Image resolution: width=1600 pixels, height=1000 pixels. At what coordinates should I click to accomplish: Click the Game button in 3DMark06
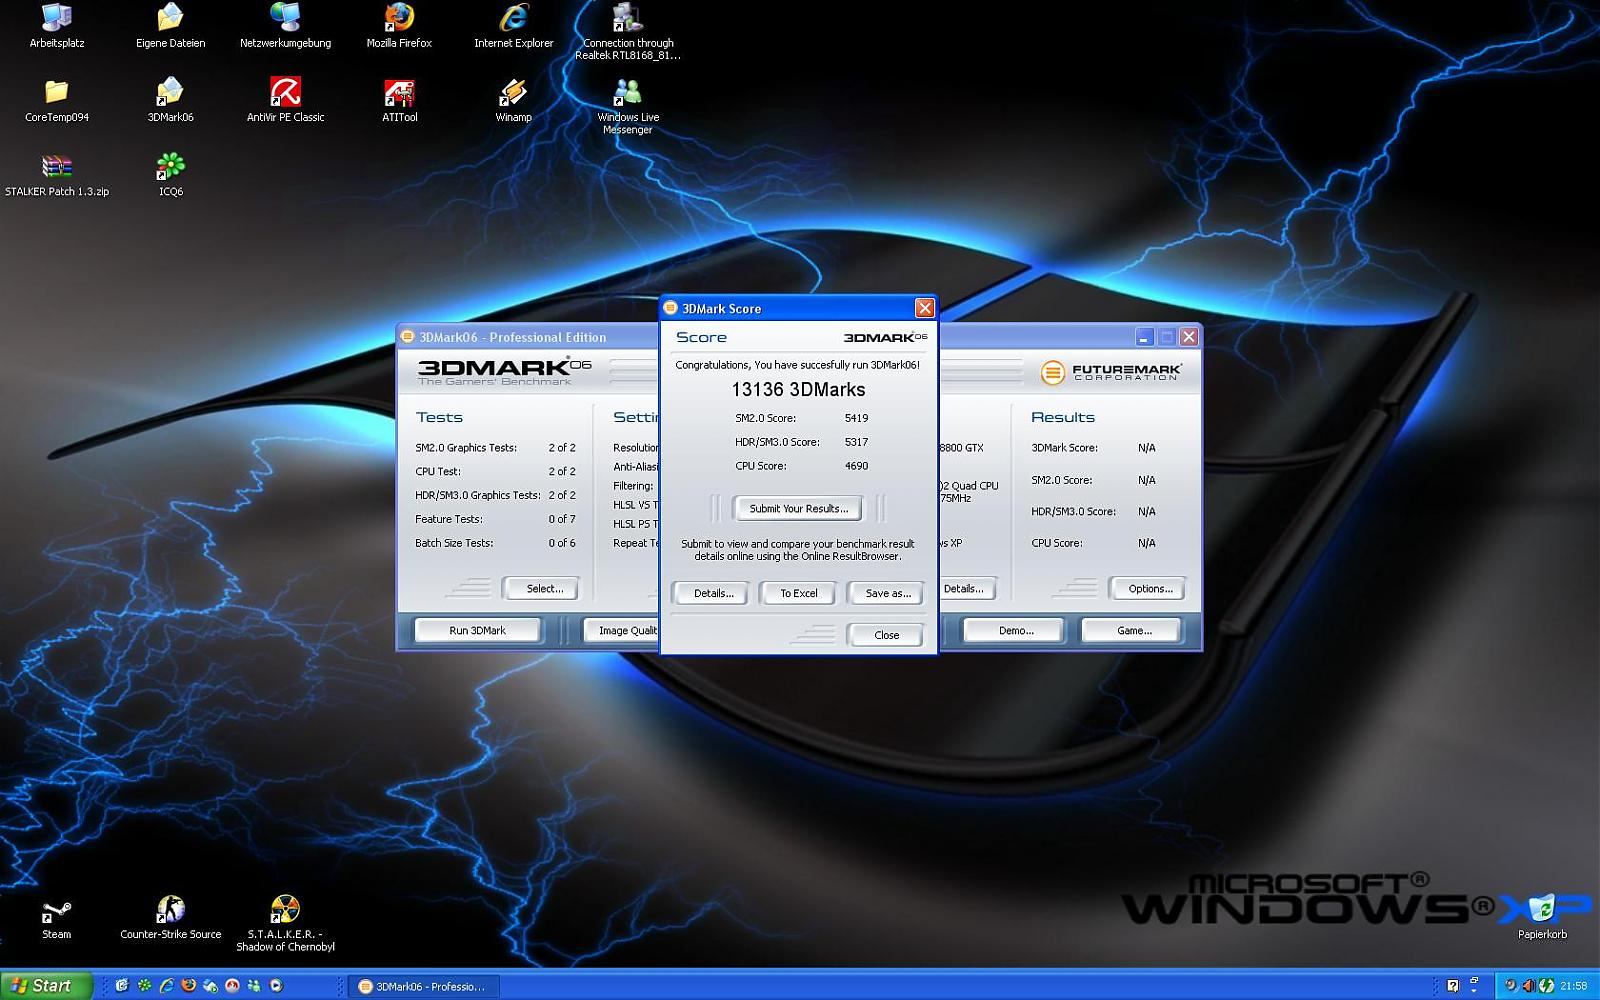[1133, 630]
